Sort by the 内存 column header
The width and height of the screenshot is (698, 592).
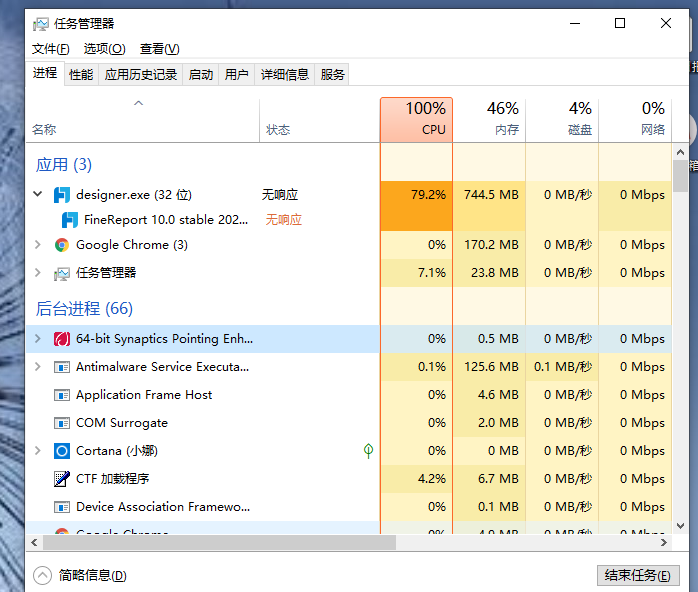click(489, 120)
